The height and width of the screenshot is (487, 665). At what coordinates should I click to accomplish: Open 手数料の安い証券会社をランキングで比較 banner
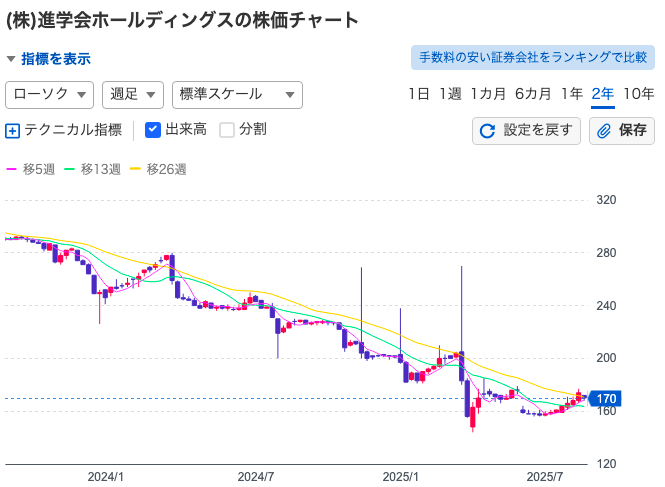[x=533, y=57]
